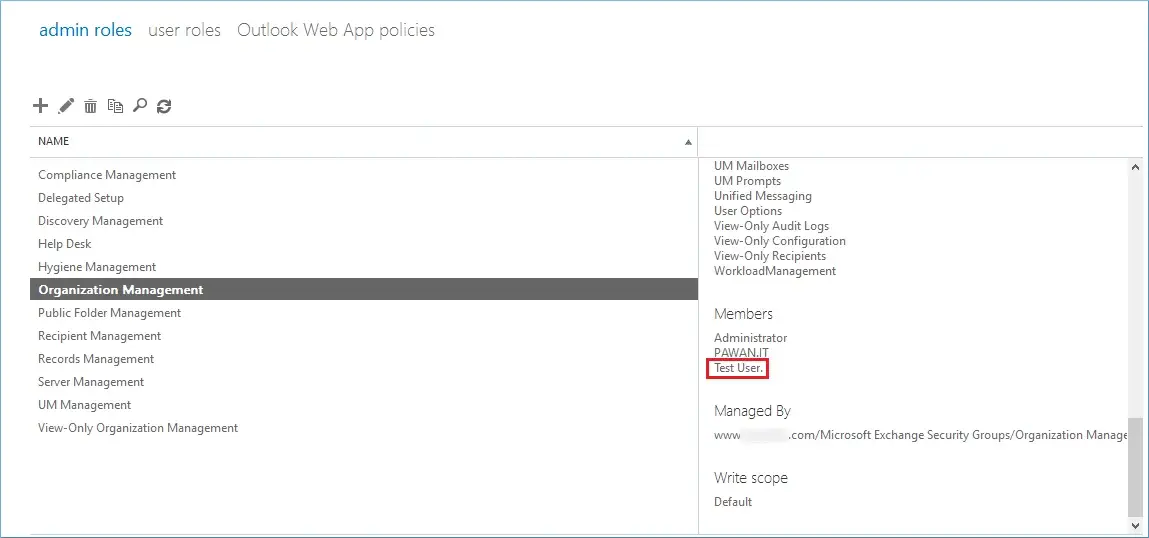Image resolution: width=1149 pixels, height=538 pixels.
Task: Delete the selected role group
Action: tap(90, 106)
